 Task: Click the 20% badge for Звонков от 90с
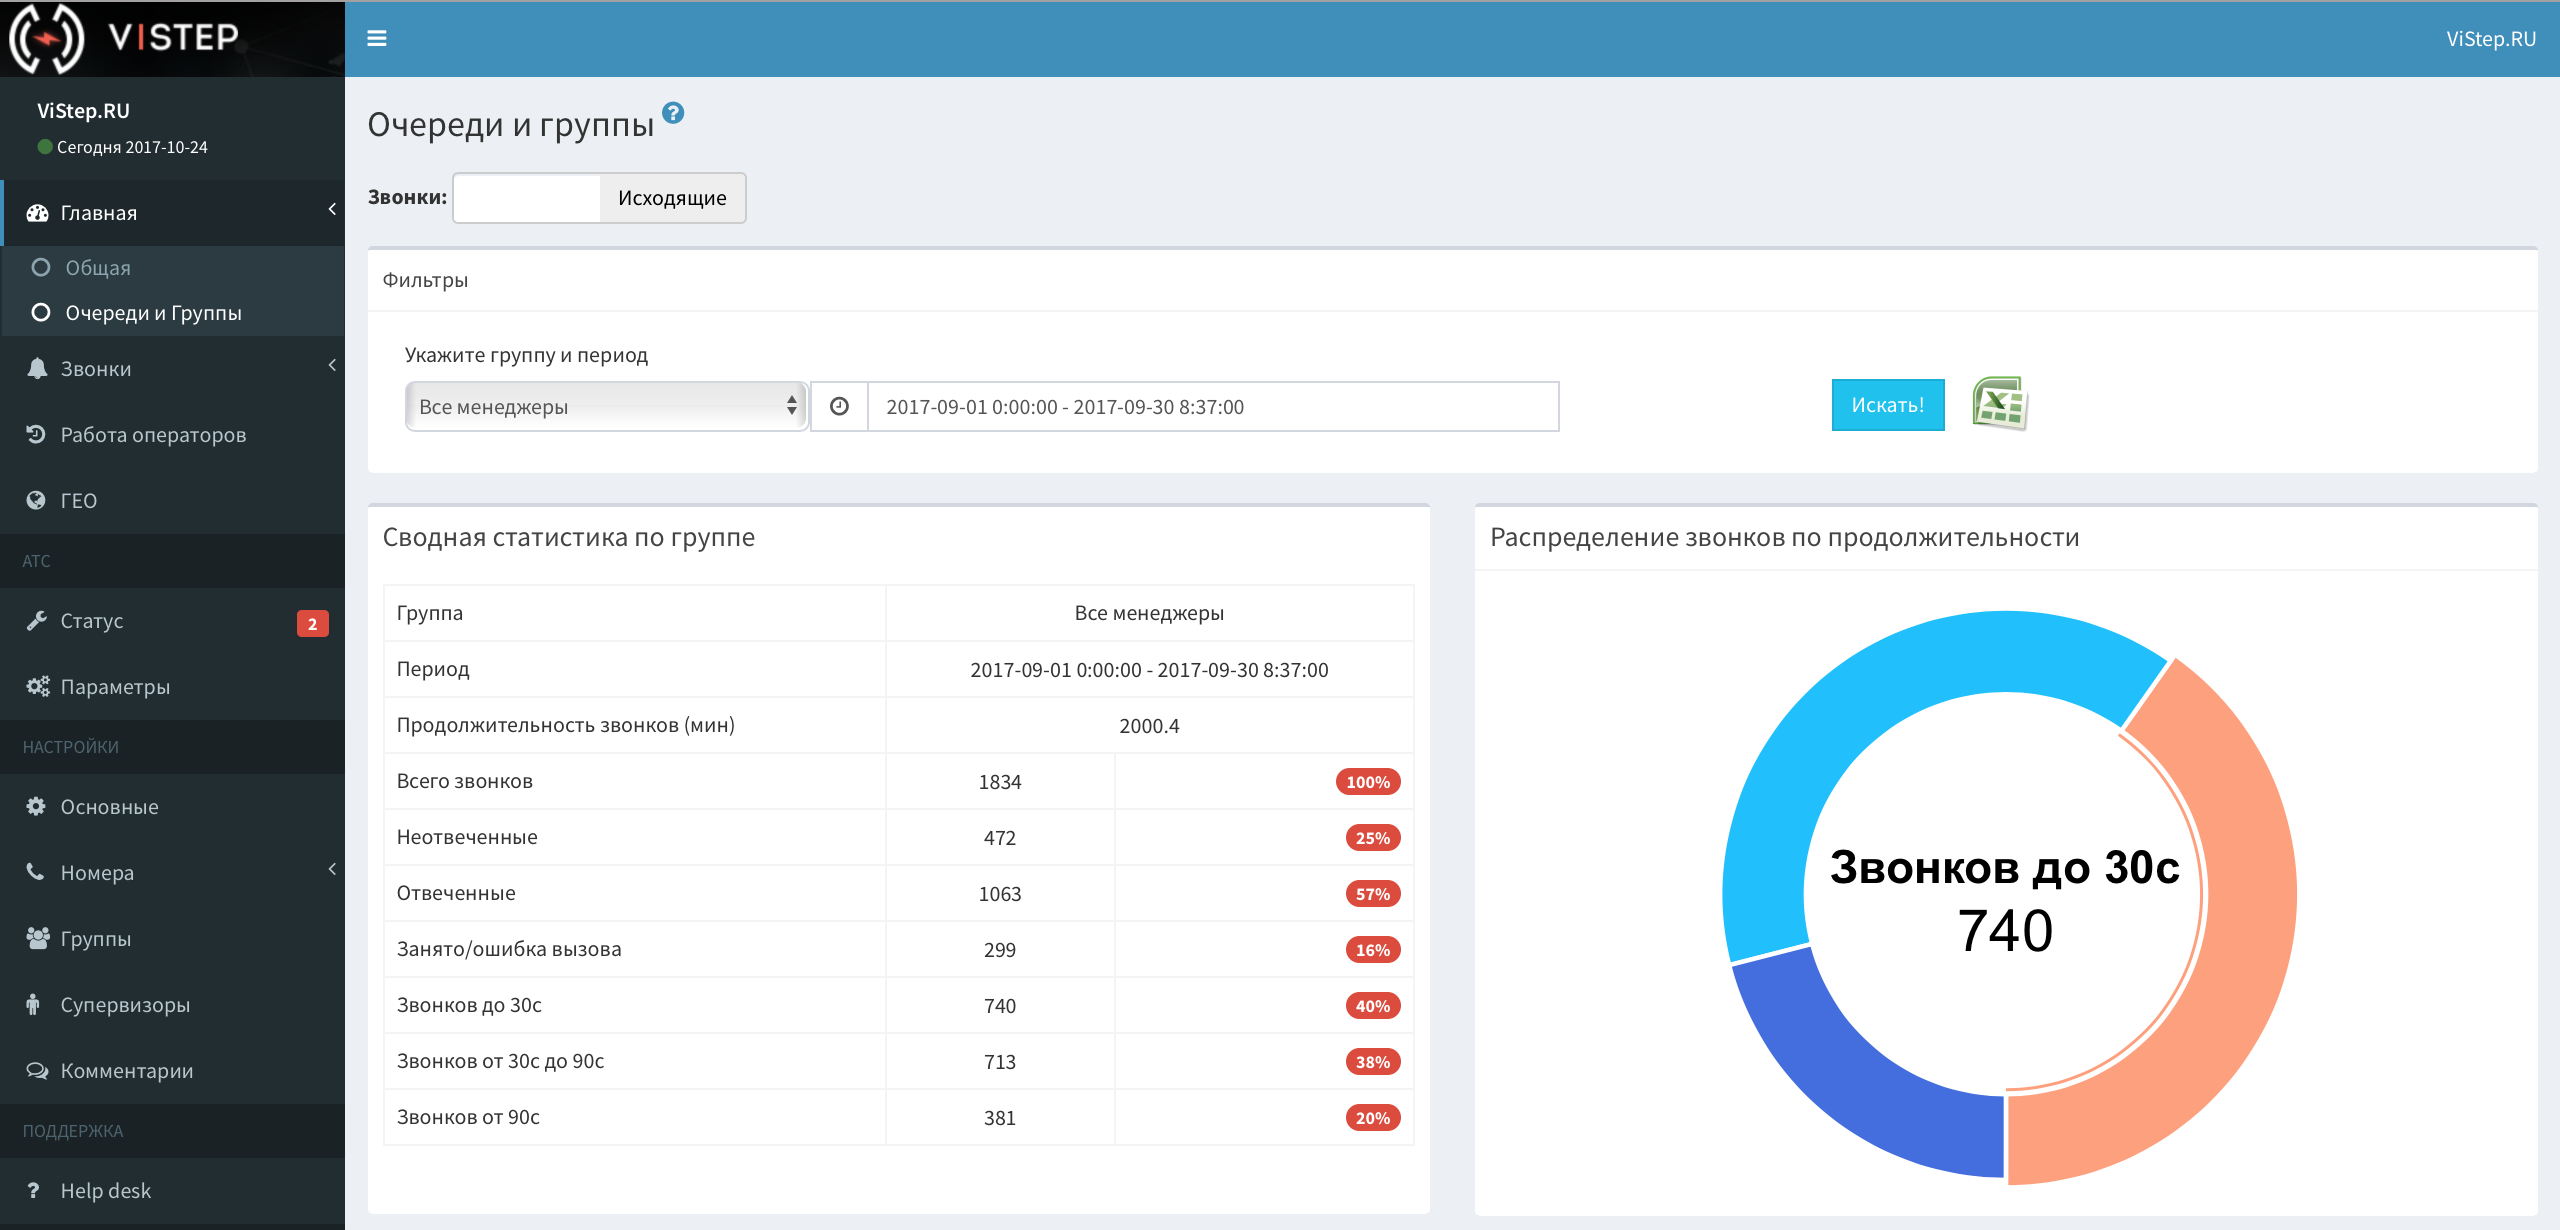point(1373,1118)
